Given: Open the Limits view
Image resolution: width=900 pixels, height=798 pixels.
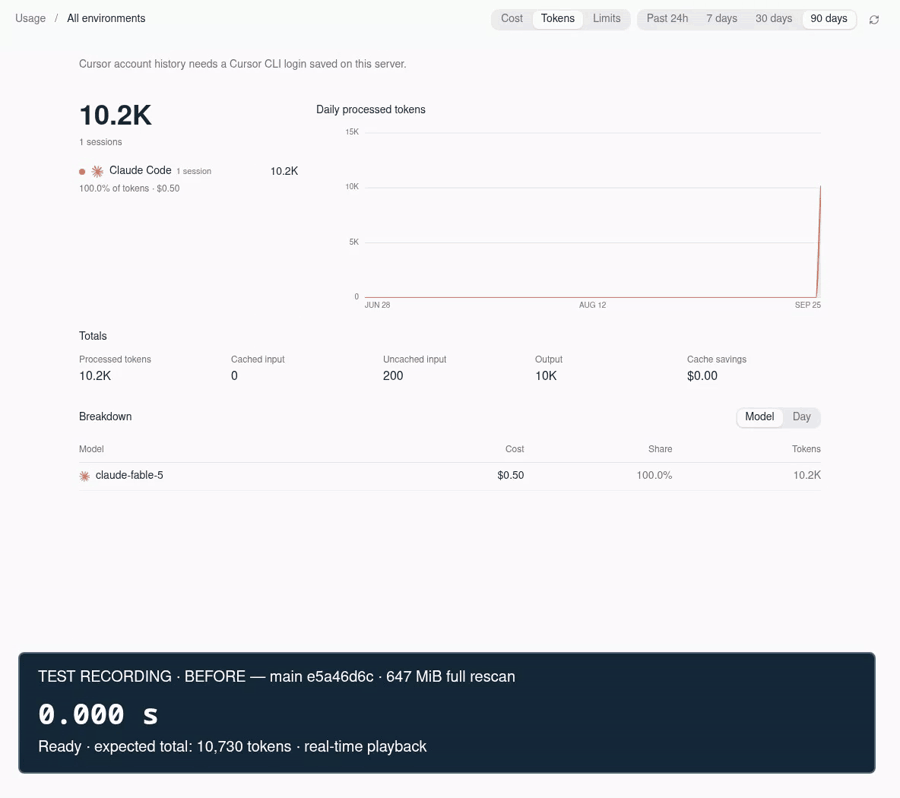Looking at the screenshot, I should (606, 18).
